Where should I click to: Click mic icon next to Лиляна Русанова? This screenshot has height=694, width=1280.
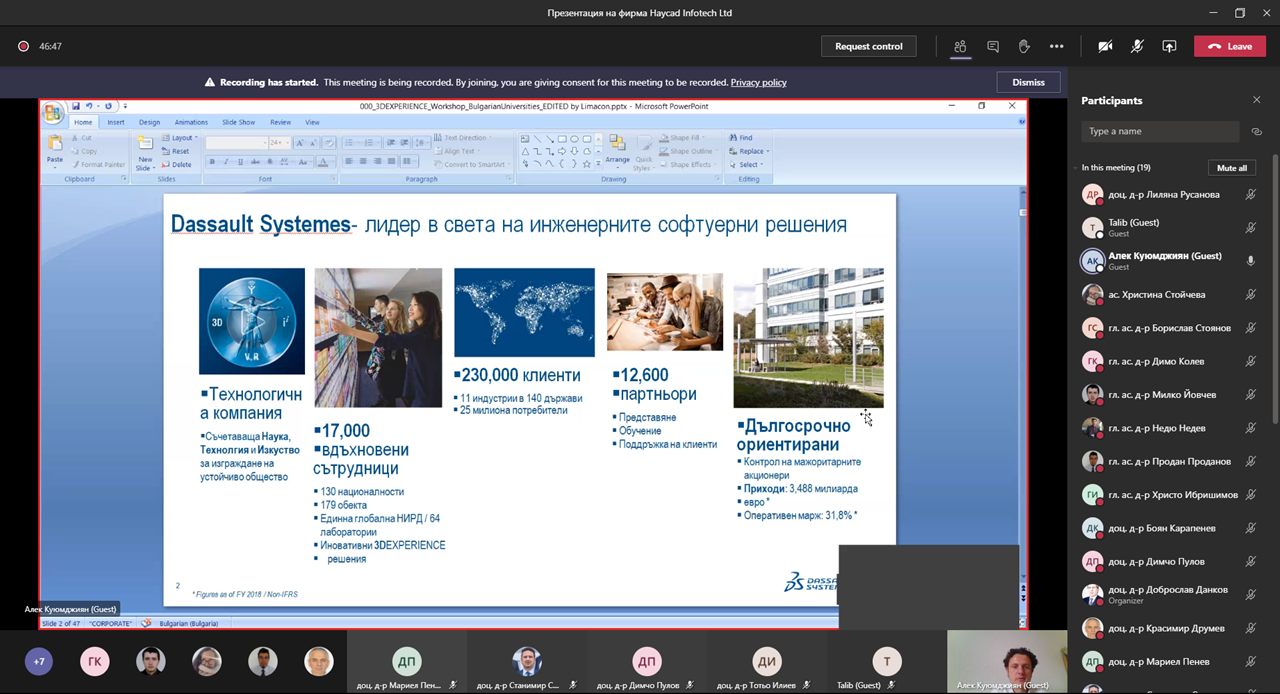(x=1250, y=195)
